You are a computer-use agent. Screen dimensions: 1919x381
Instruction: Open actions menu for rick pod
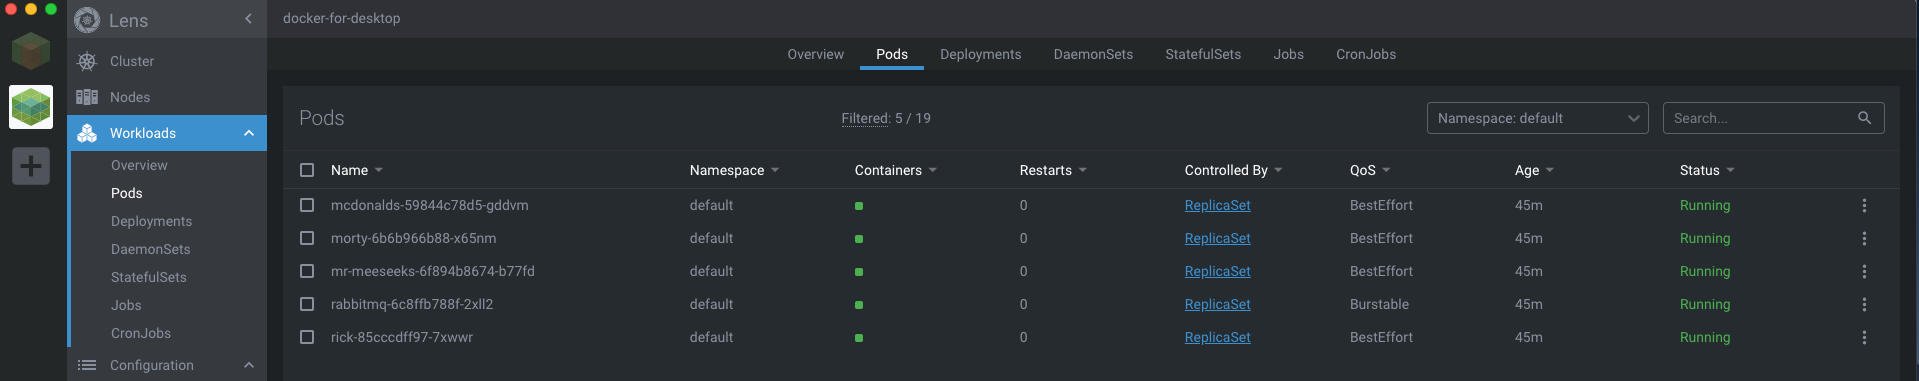pos(1864,337)
